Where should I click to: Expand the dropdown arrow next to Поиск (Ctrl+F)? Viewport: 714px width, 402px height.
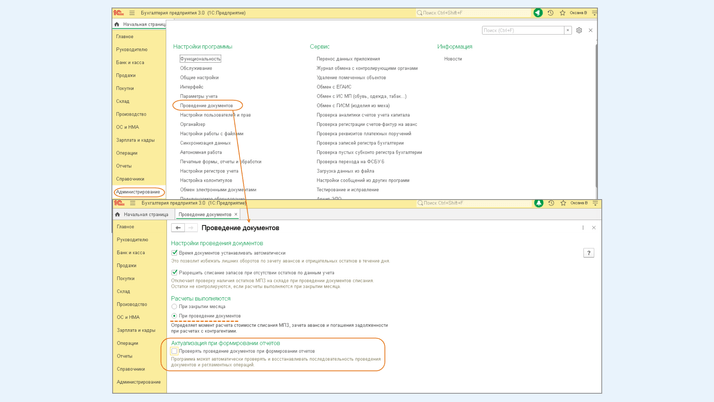(568, 31)
